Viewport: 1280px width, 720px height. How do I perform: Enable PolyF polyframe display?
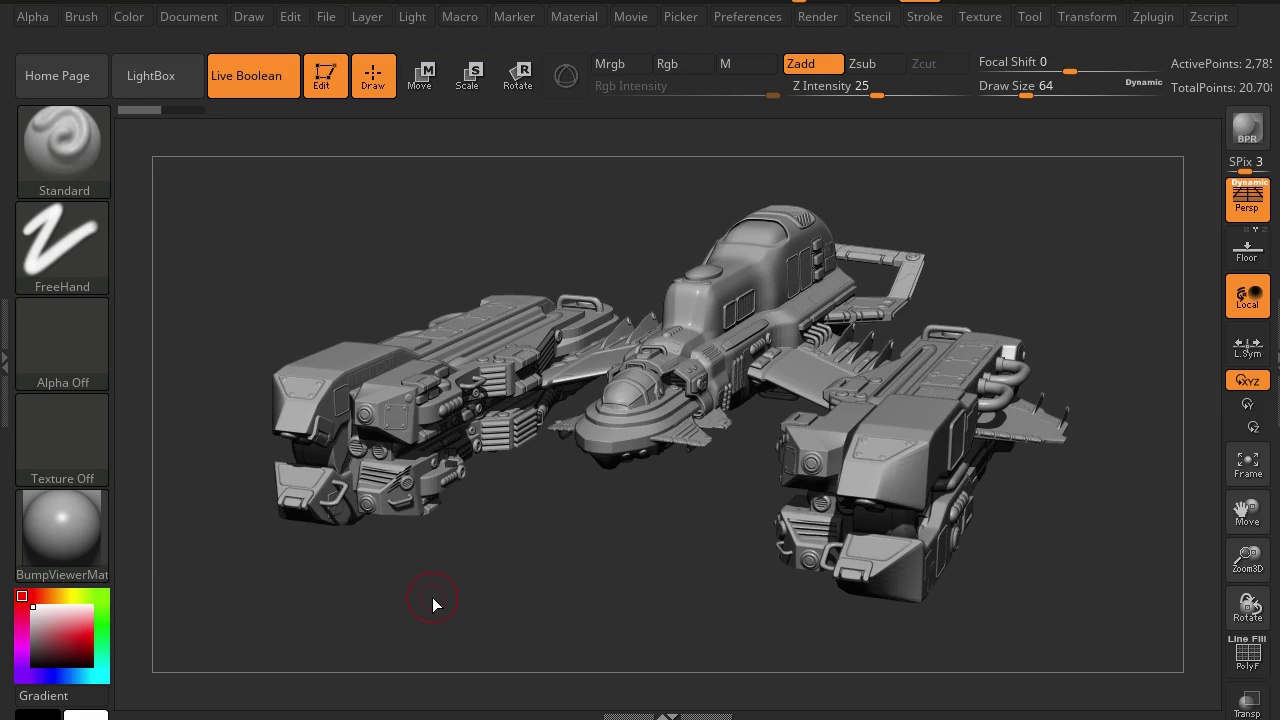tap(1247, 655)
